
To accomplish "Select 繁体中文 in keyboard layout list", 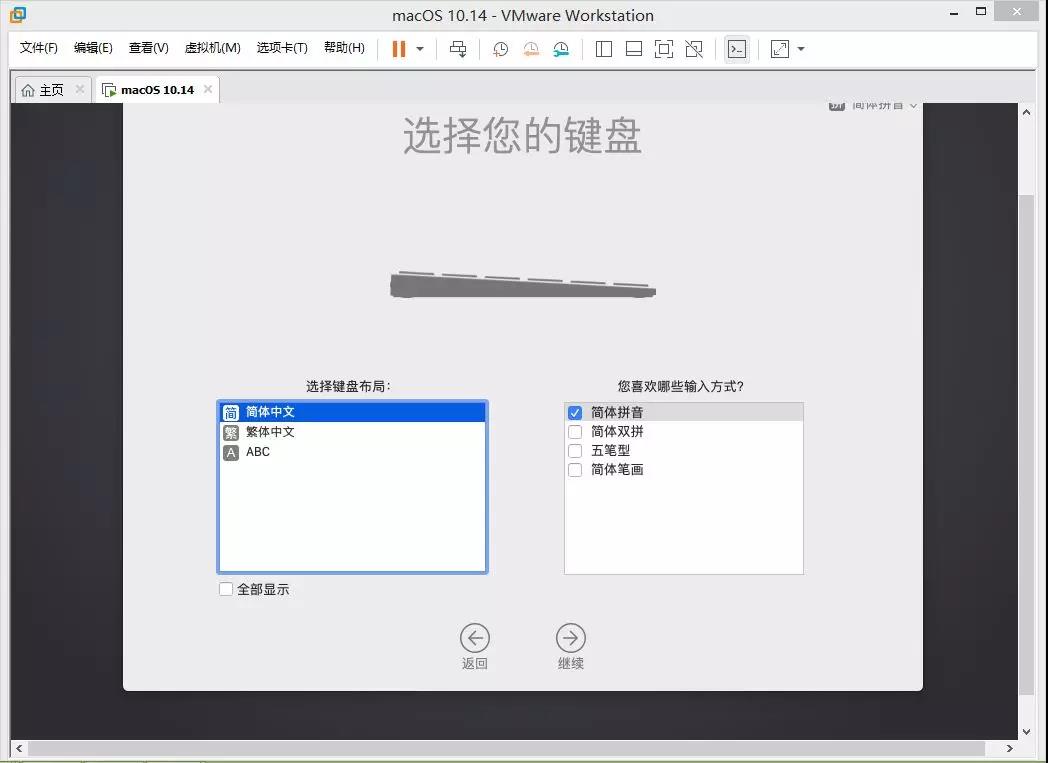I will (x=270, y=432).
